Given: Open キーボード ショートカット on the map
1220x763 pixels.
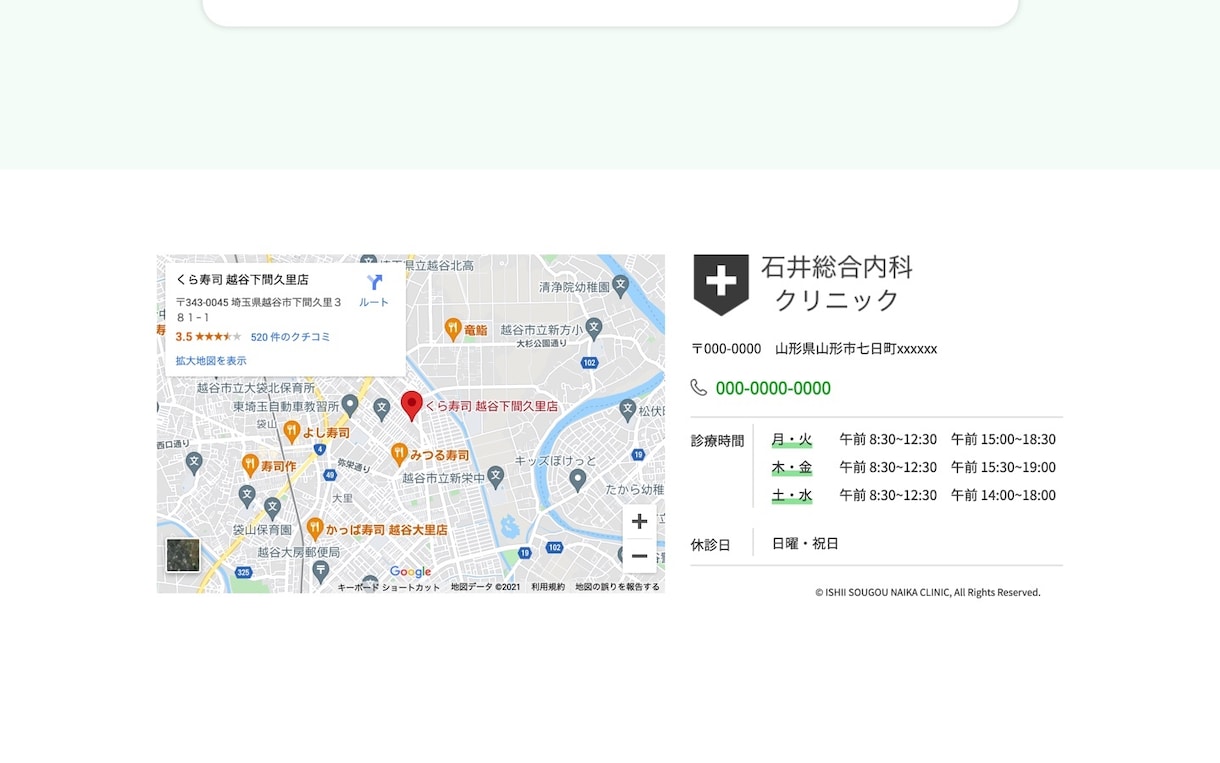Looking at the screenshot, I should tap(389, 587).
